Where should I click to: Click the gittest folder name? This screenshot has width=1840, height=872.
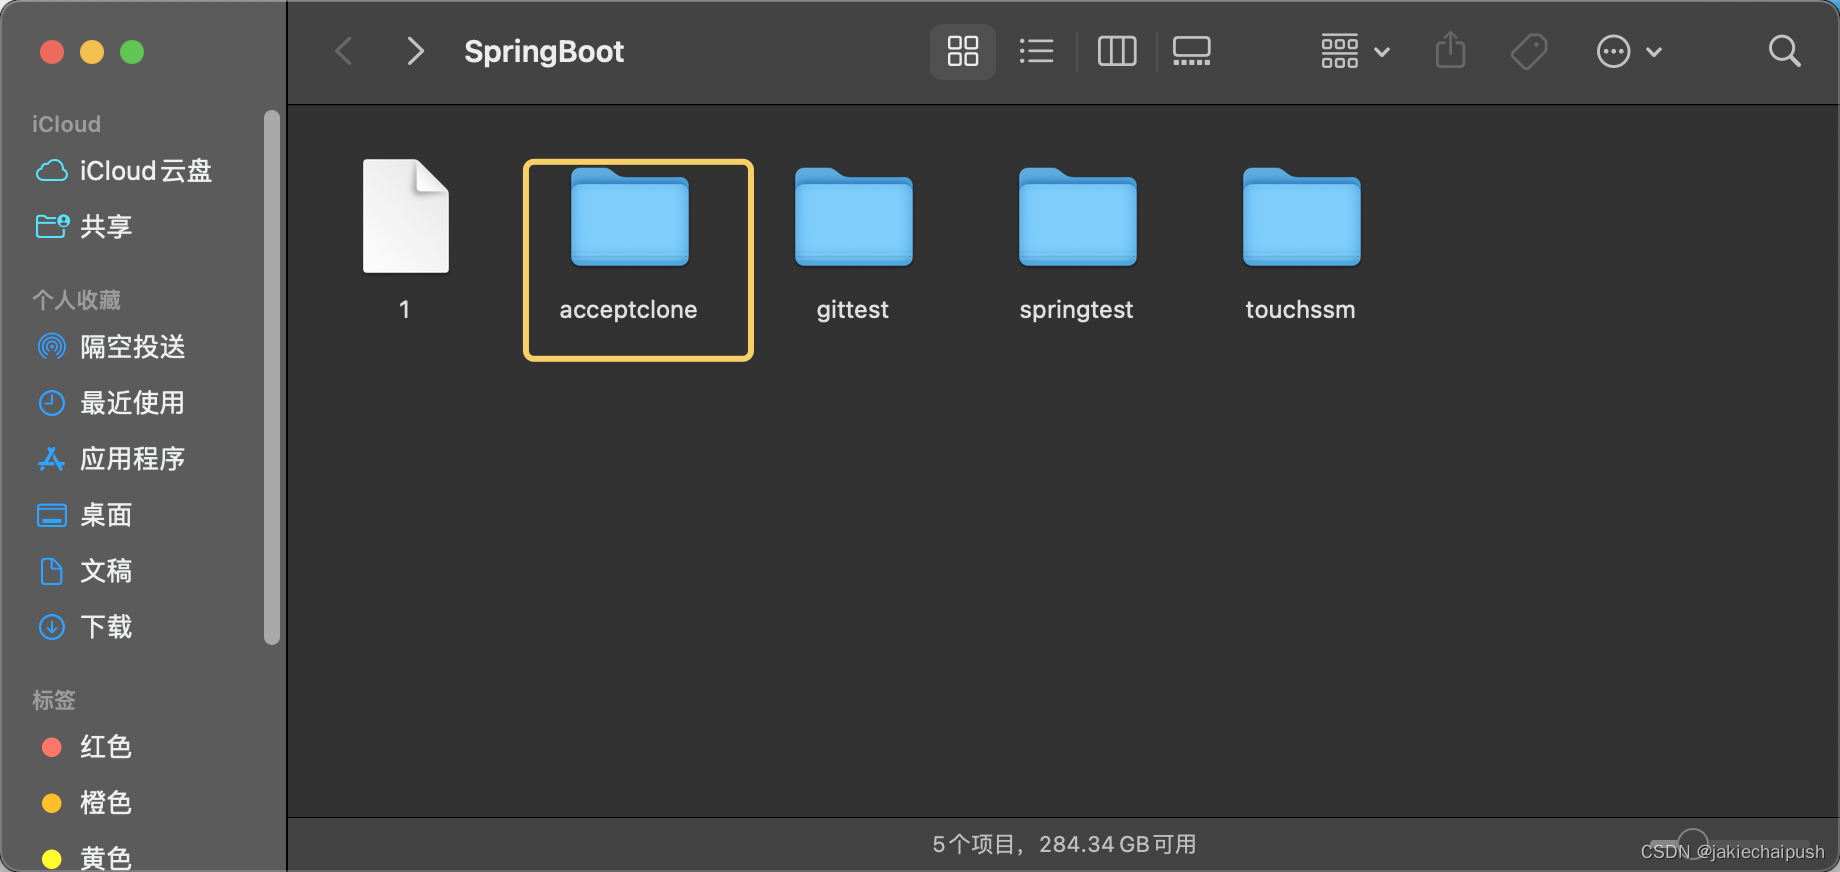point(852,310)
